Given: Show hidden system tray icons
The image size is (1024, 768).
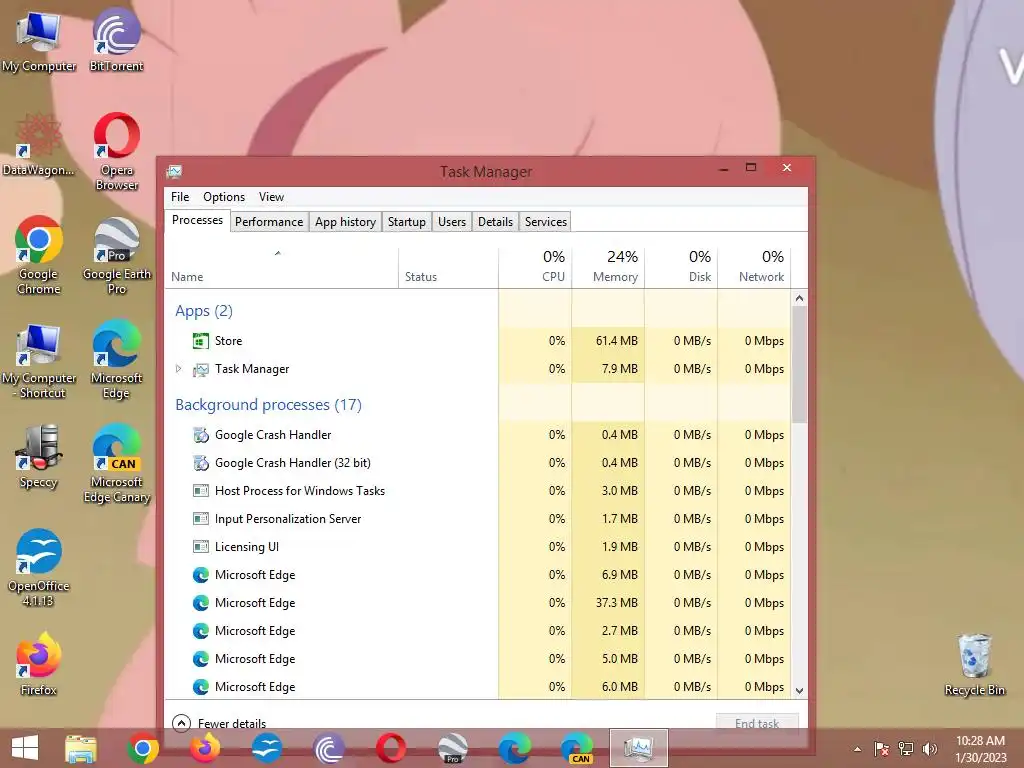Looking at the screenshot, I should 857,749.
